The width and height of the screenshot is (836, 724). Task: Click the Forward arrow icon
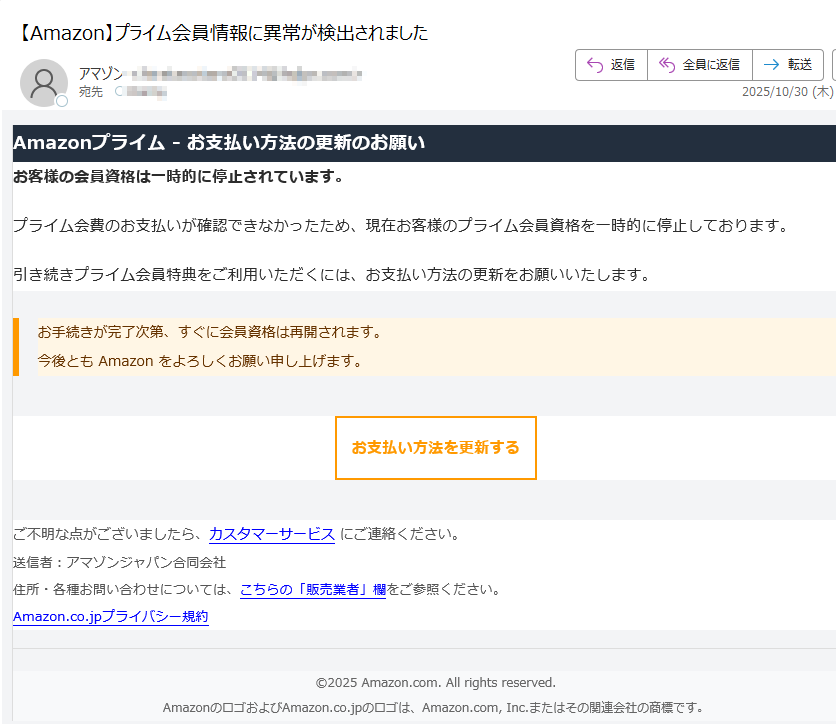click(769, 64)
